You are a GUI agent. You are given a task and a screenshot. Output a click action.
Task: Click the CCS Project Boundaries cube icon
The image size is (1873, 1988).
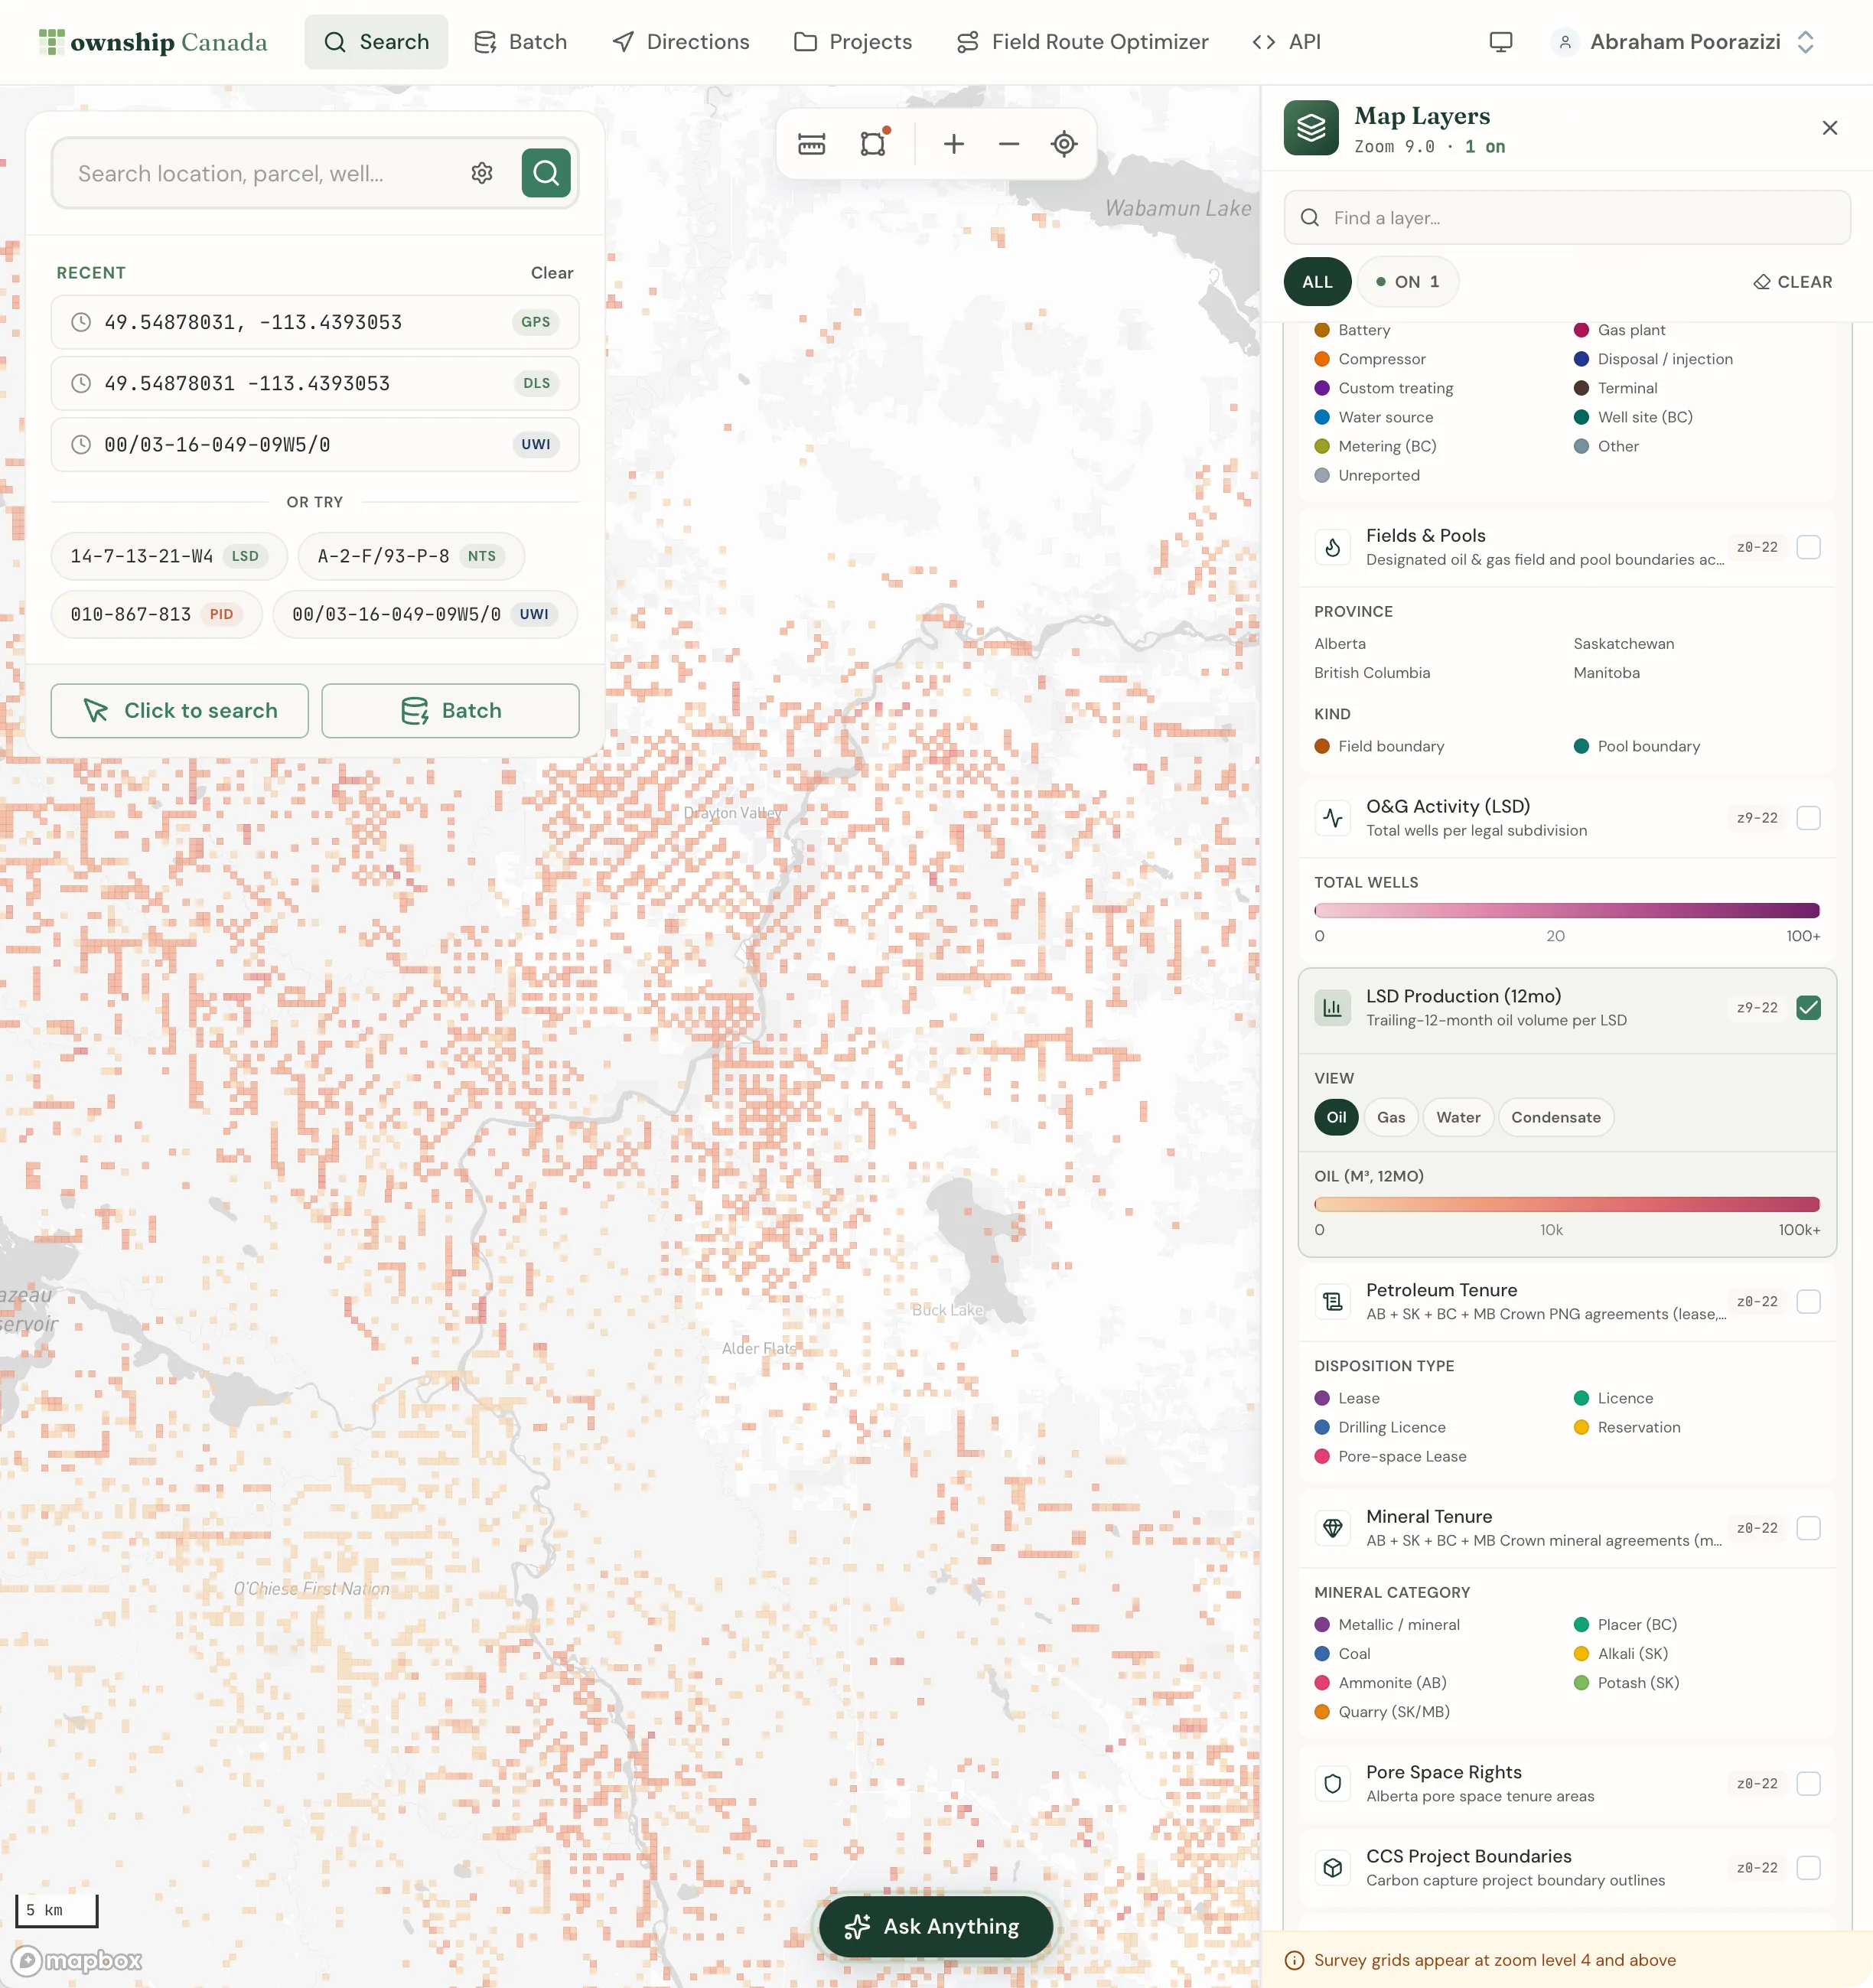point(1333,1868)
